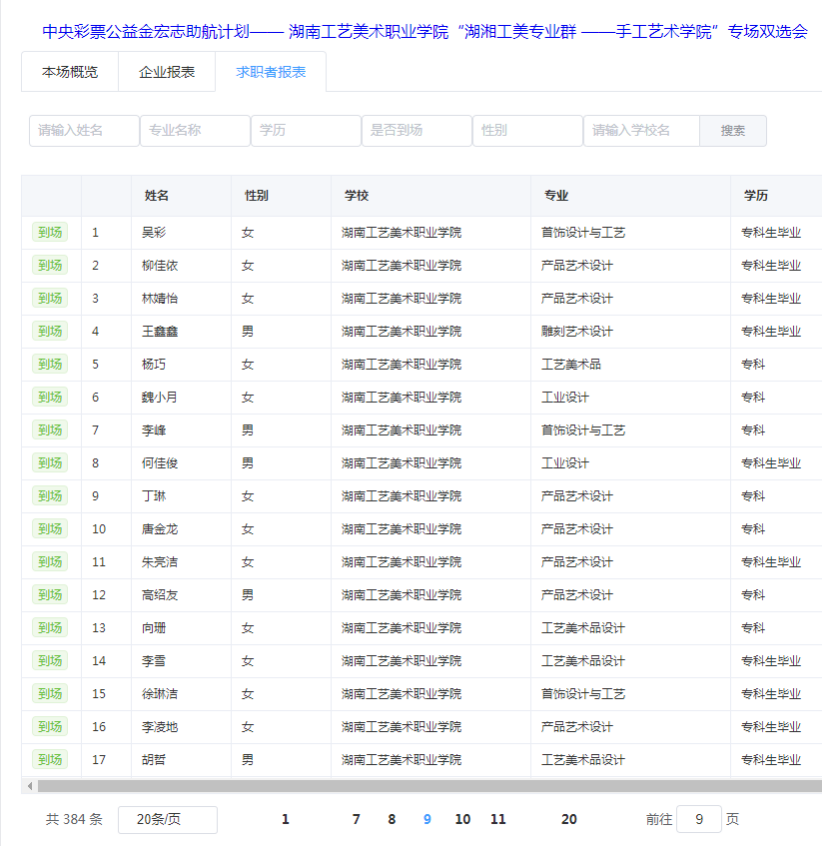
Task: Switch to the 本场概览 tab
Action: [x=70, y=72]
